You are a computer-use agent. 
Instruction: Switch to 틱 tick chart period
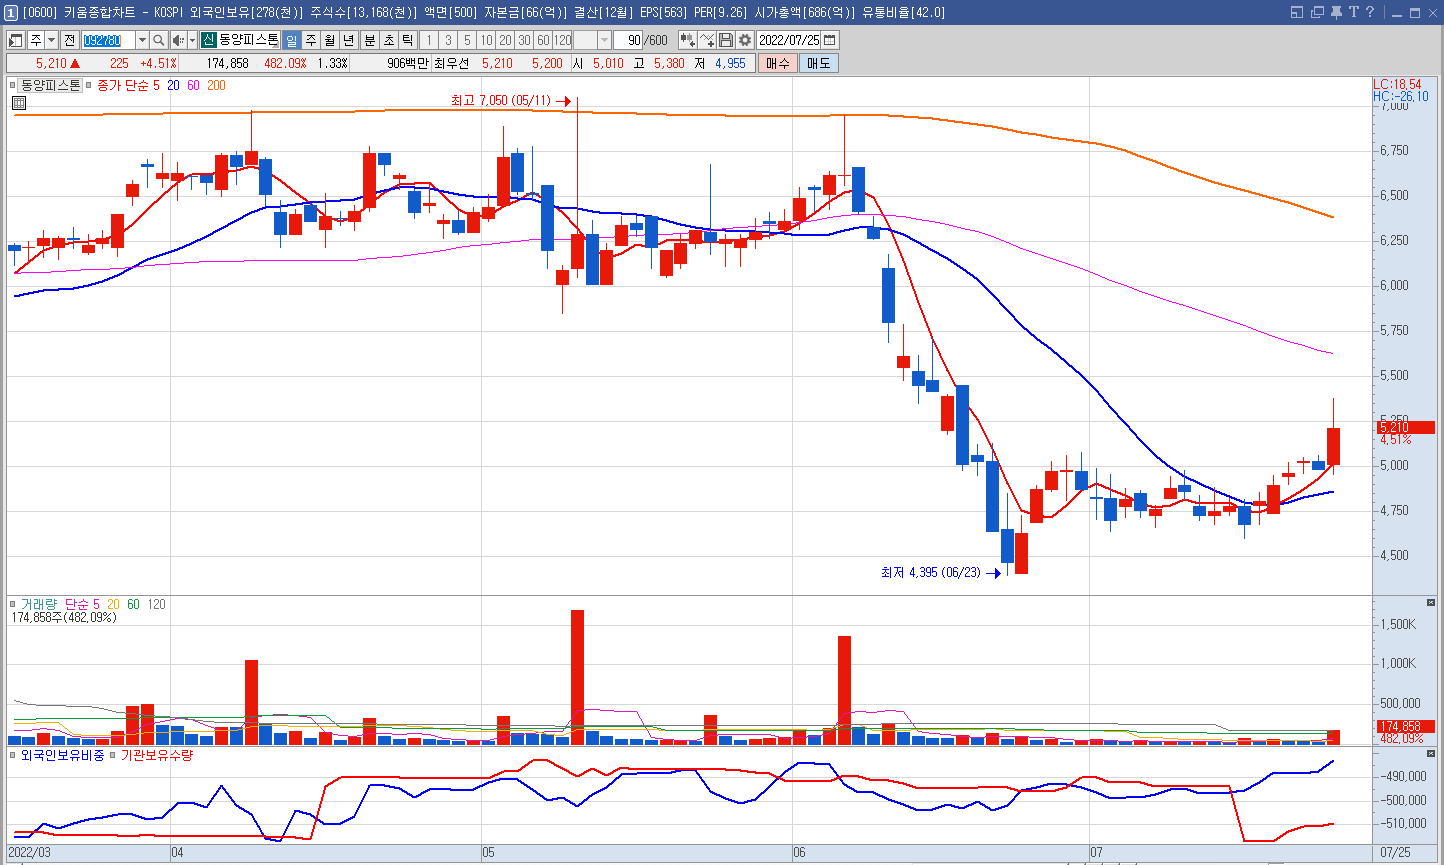407,40
